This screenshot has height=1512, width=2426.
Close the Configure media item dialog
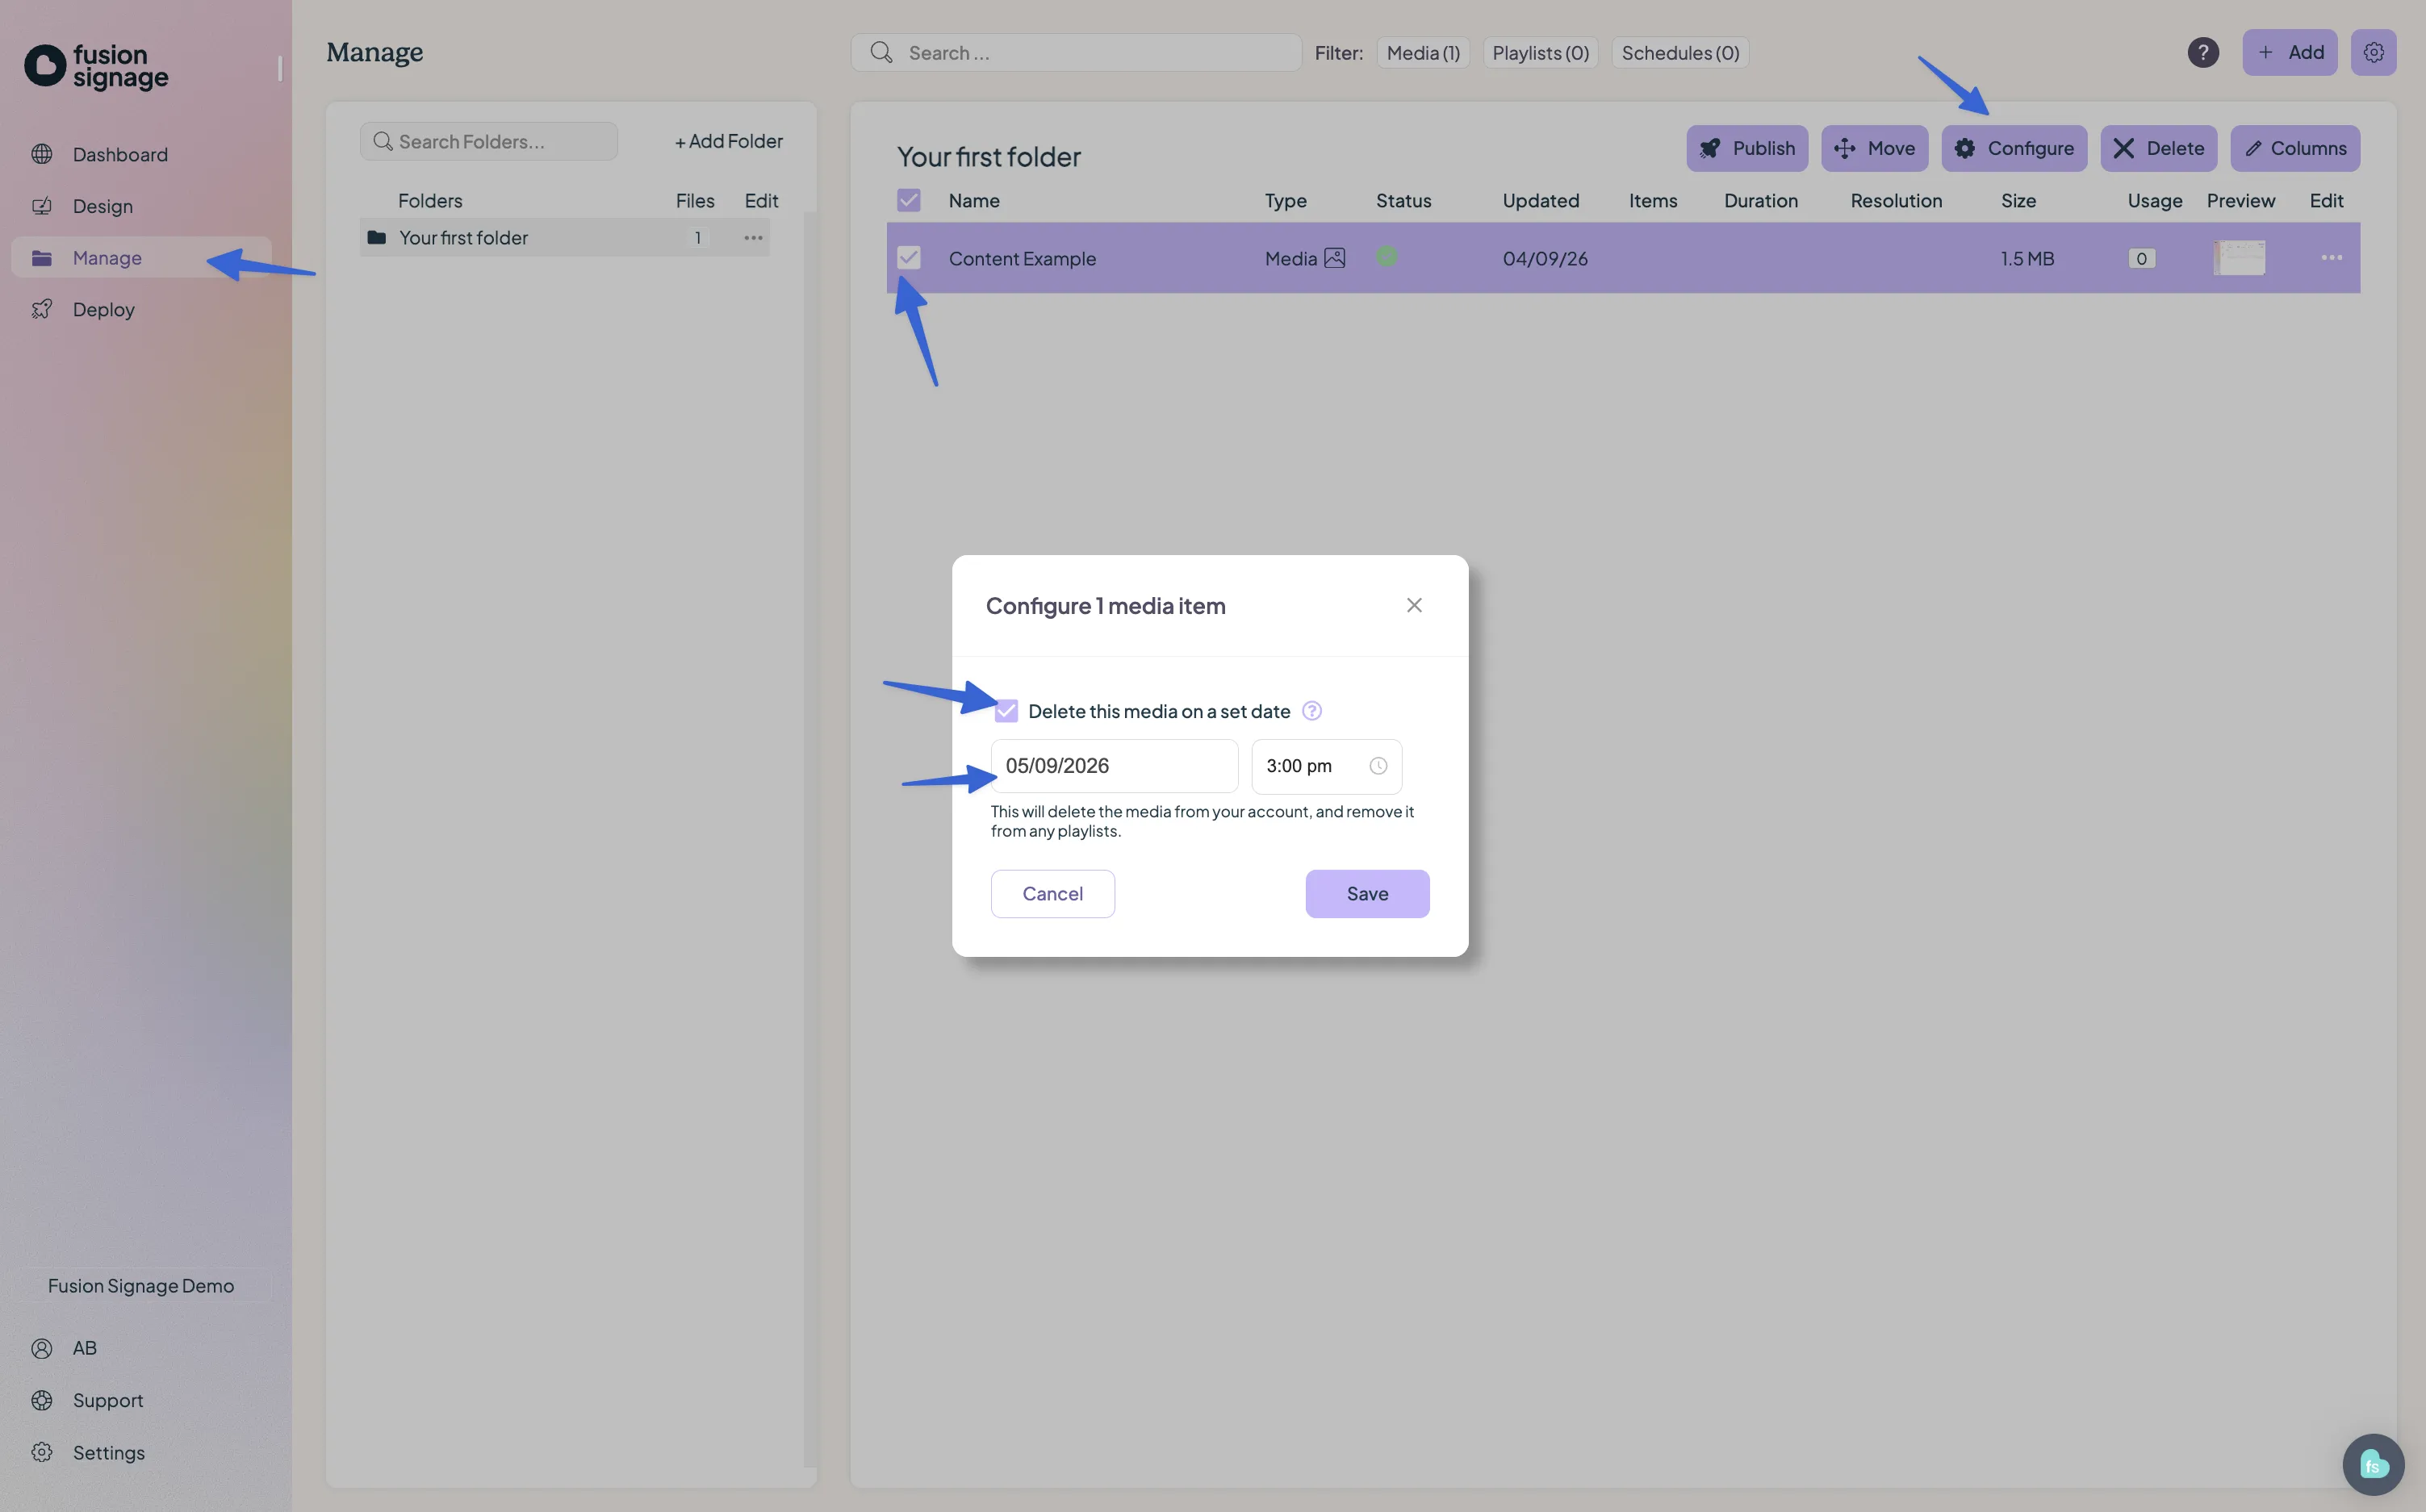point(1414,605)
